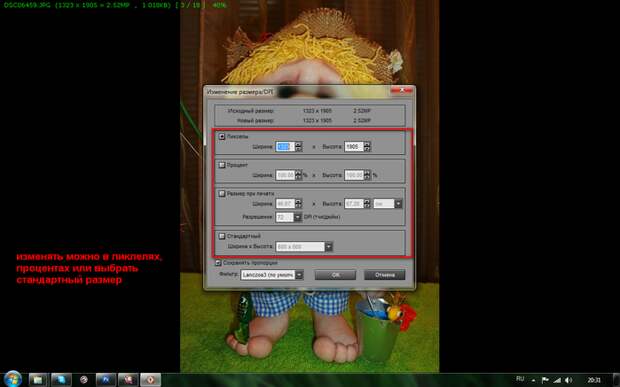Click the Отмена button
The width and height of the screenshot is (620, 387).
click(384, 275)
